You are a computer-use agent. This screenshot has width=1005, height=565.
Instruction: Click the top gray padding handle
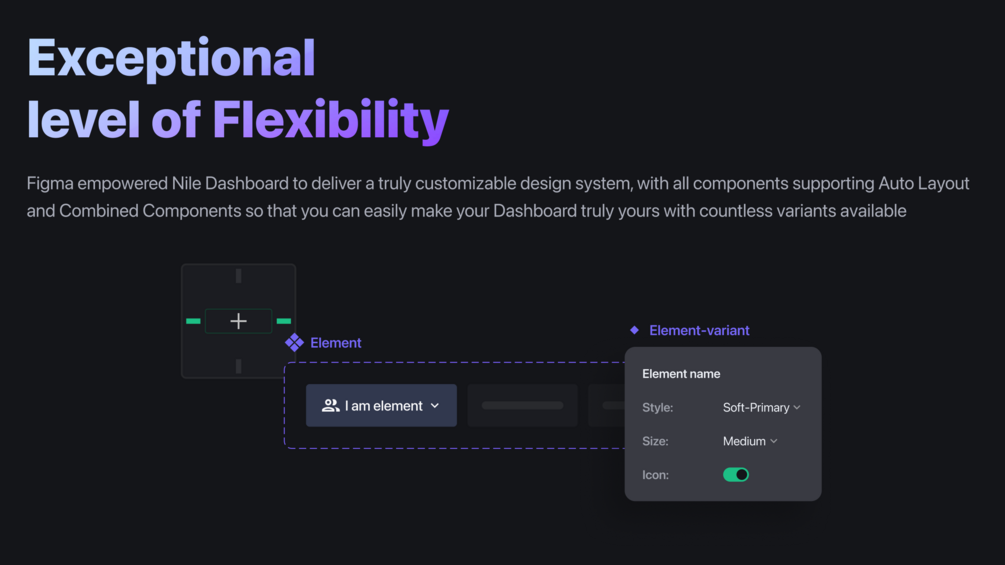pyautogui.click(x=238, y=276)
